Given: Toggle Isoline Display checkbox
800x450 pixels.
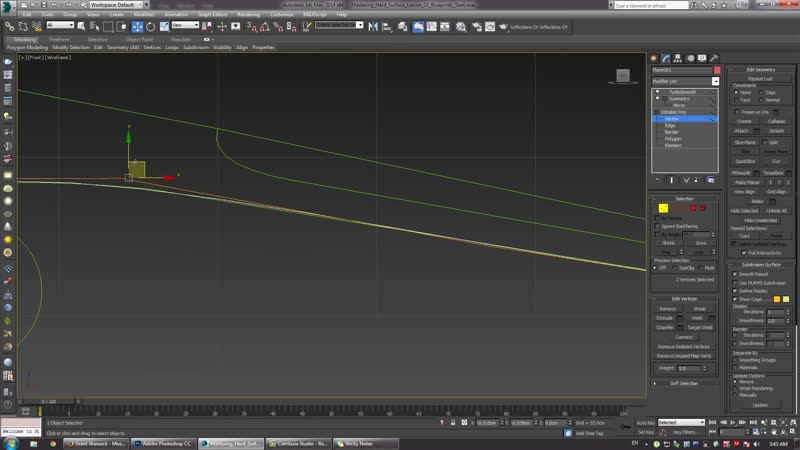Looking at the screenshot, I should coord(735,291).
